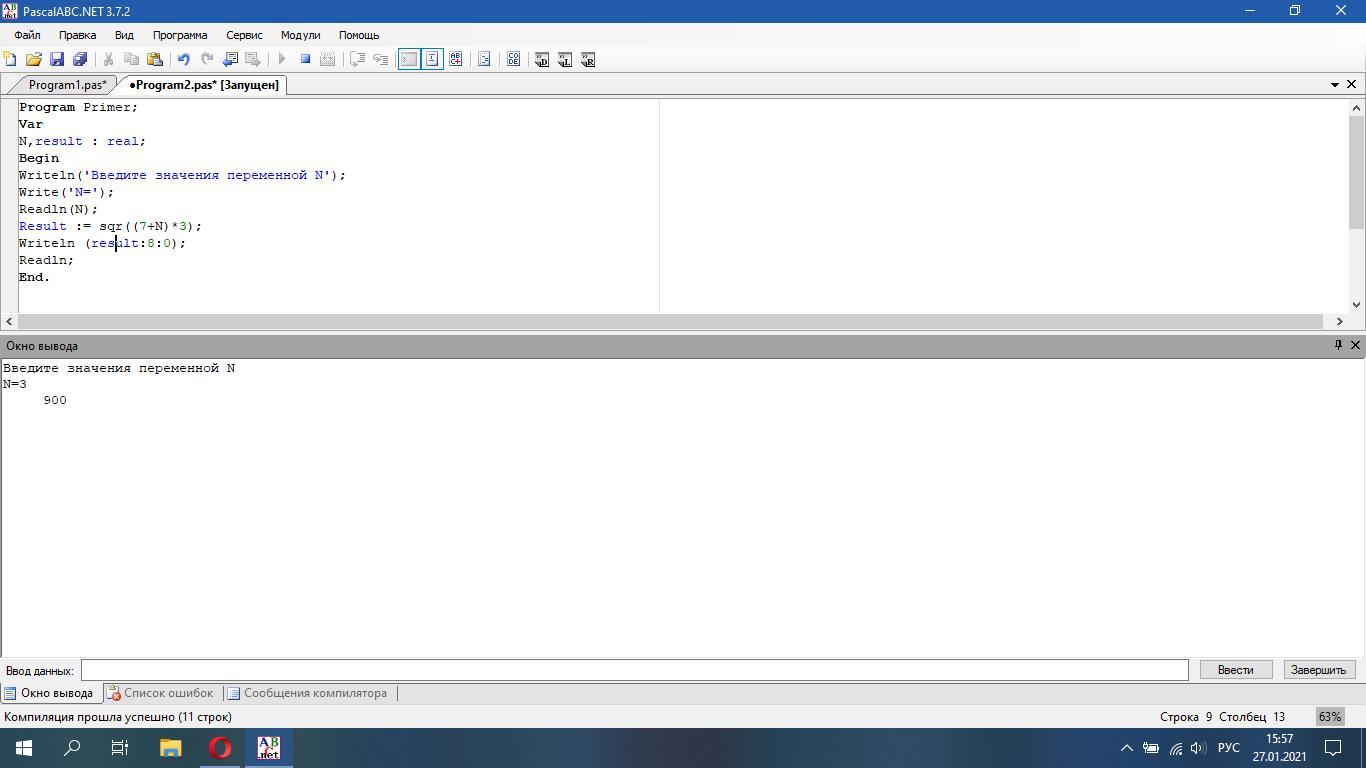Open File Explorer from the taskbar
Viewport: 1366px width, 768px height.
tap(170, 748)
